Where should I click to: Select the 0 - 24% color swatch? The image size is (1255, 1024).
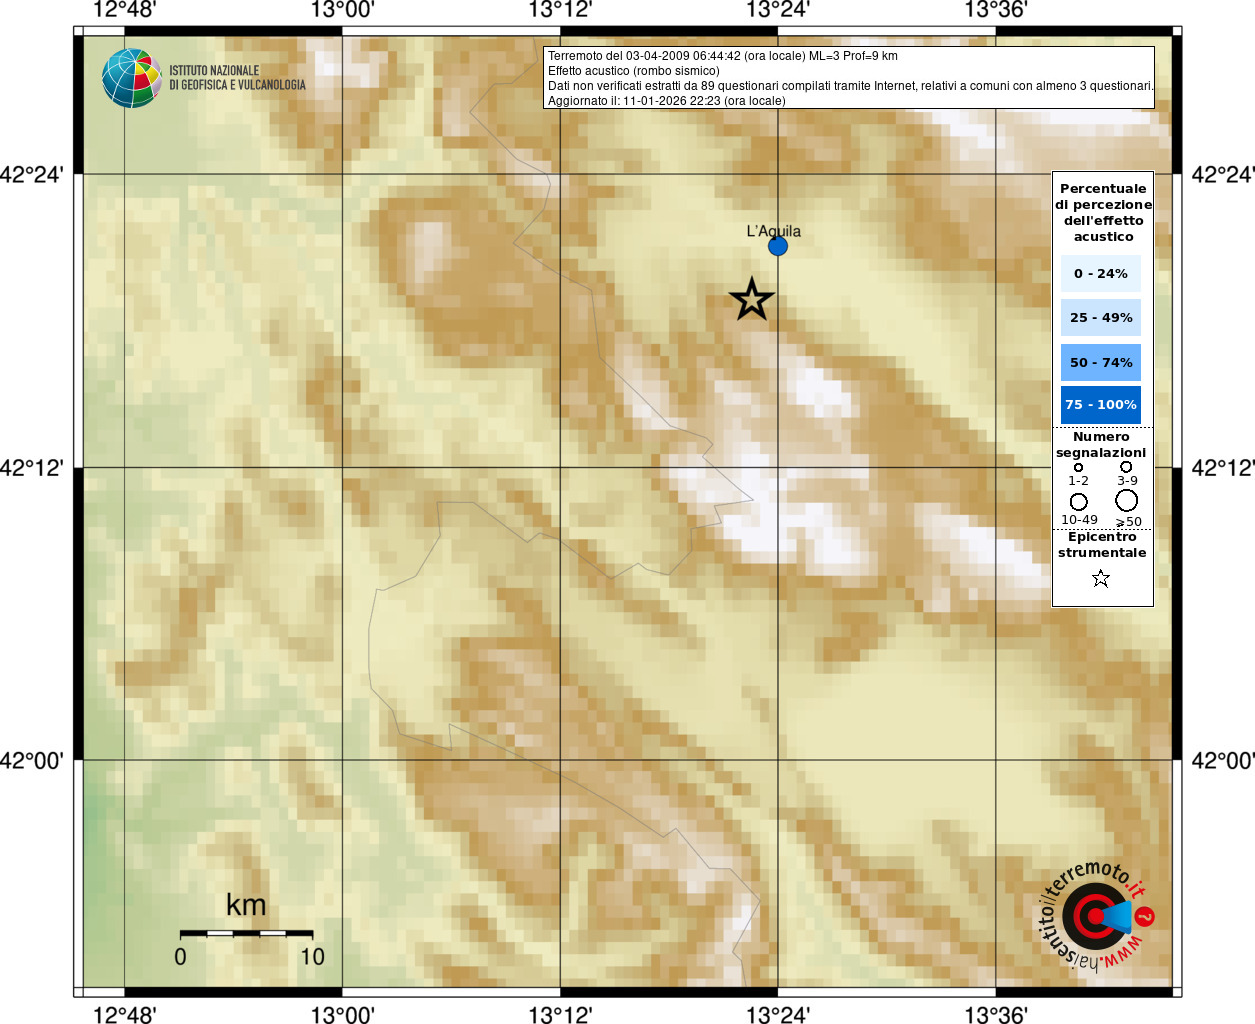tap(1101, 273)
